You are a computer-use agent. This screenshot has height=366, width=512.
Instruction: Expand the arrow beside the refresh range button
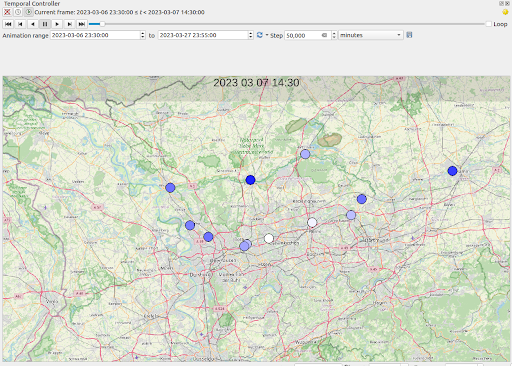267,35
